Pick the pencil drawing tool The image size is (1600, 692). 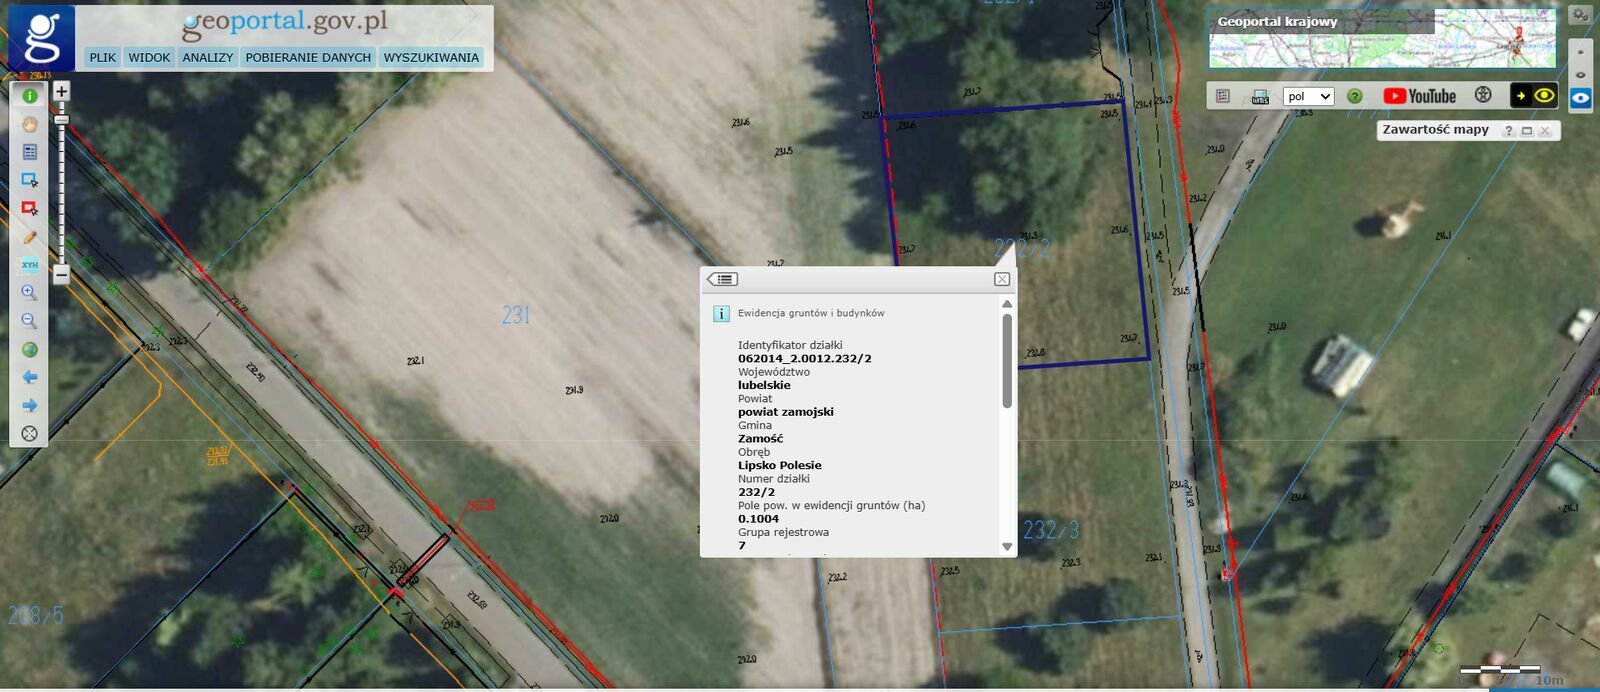[30, 237]
